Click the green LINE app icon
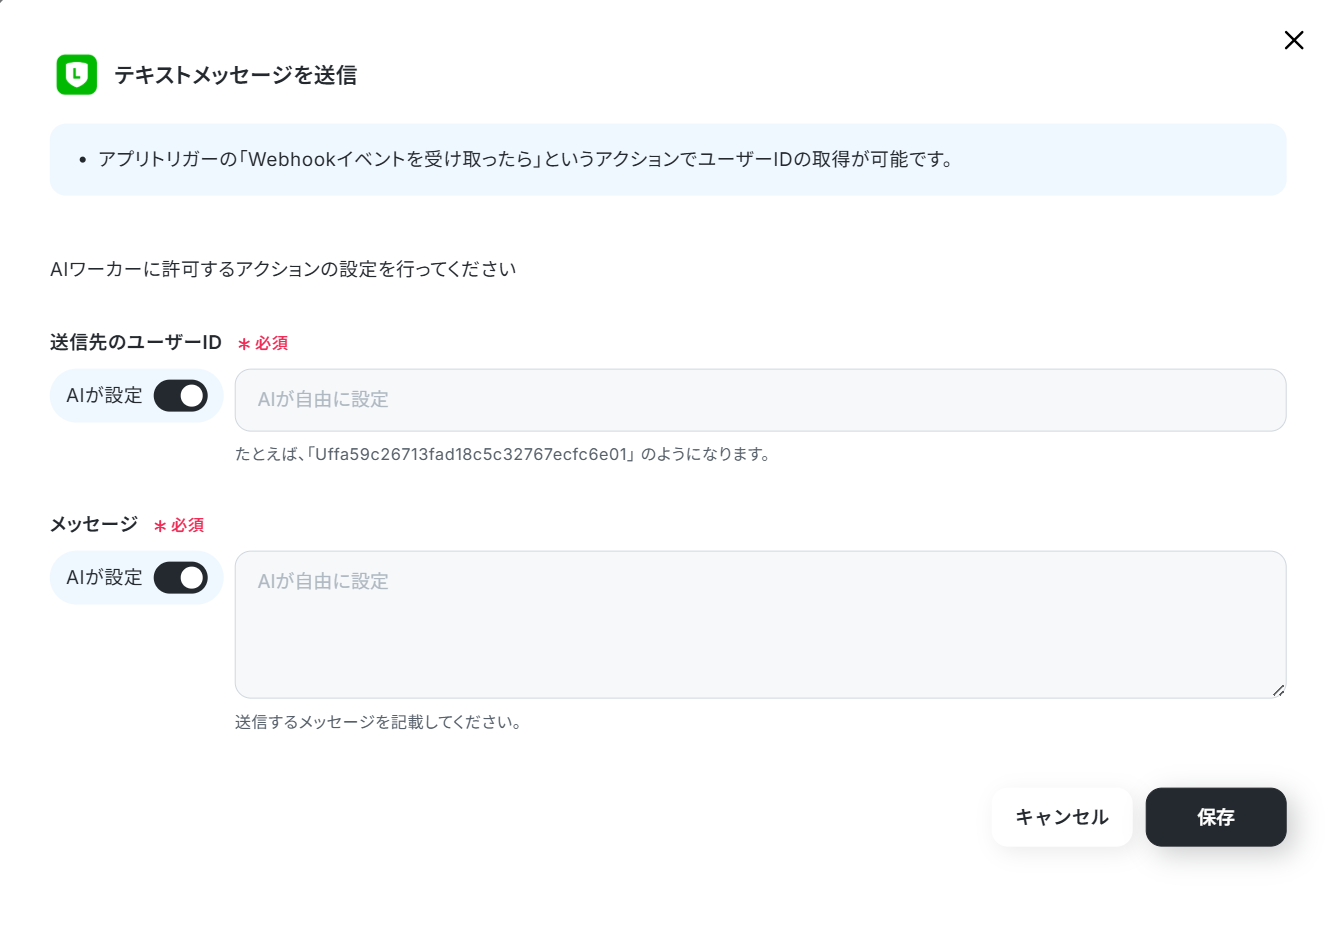Viewport: 1329px width, 940px height. click(77, 75)
